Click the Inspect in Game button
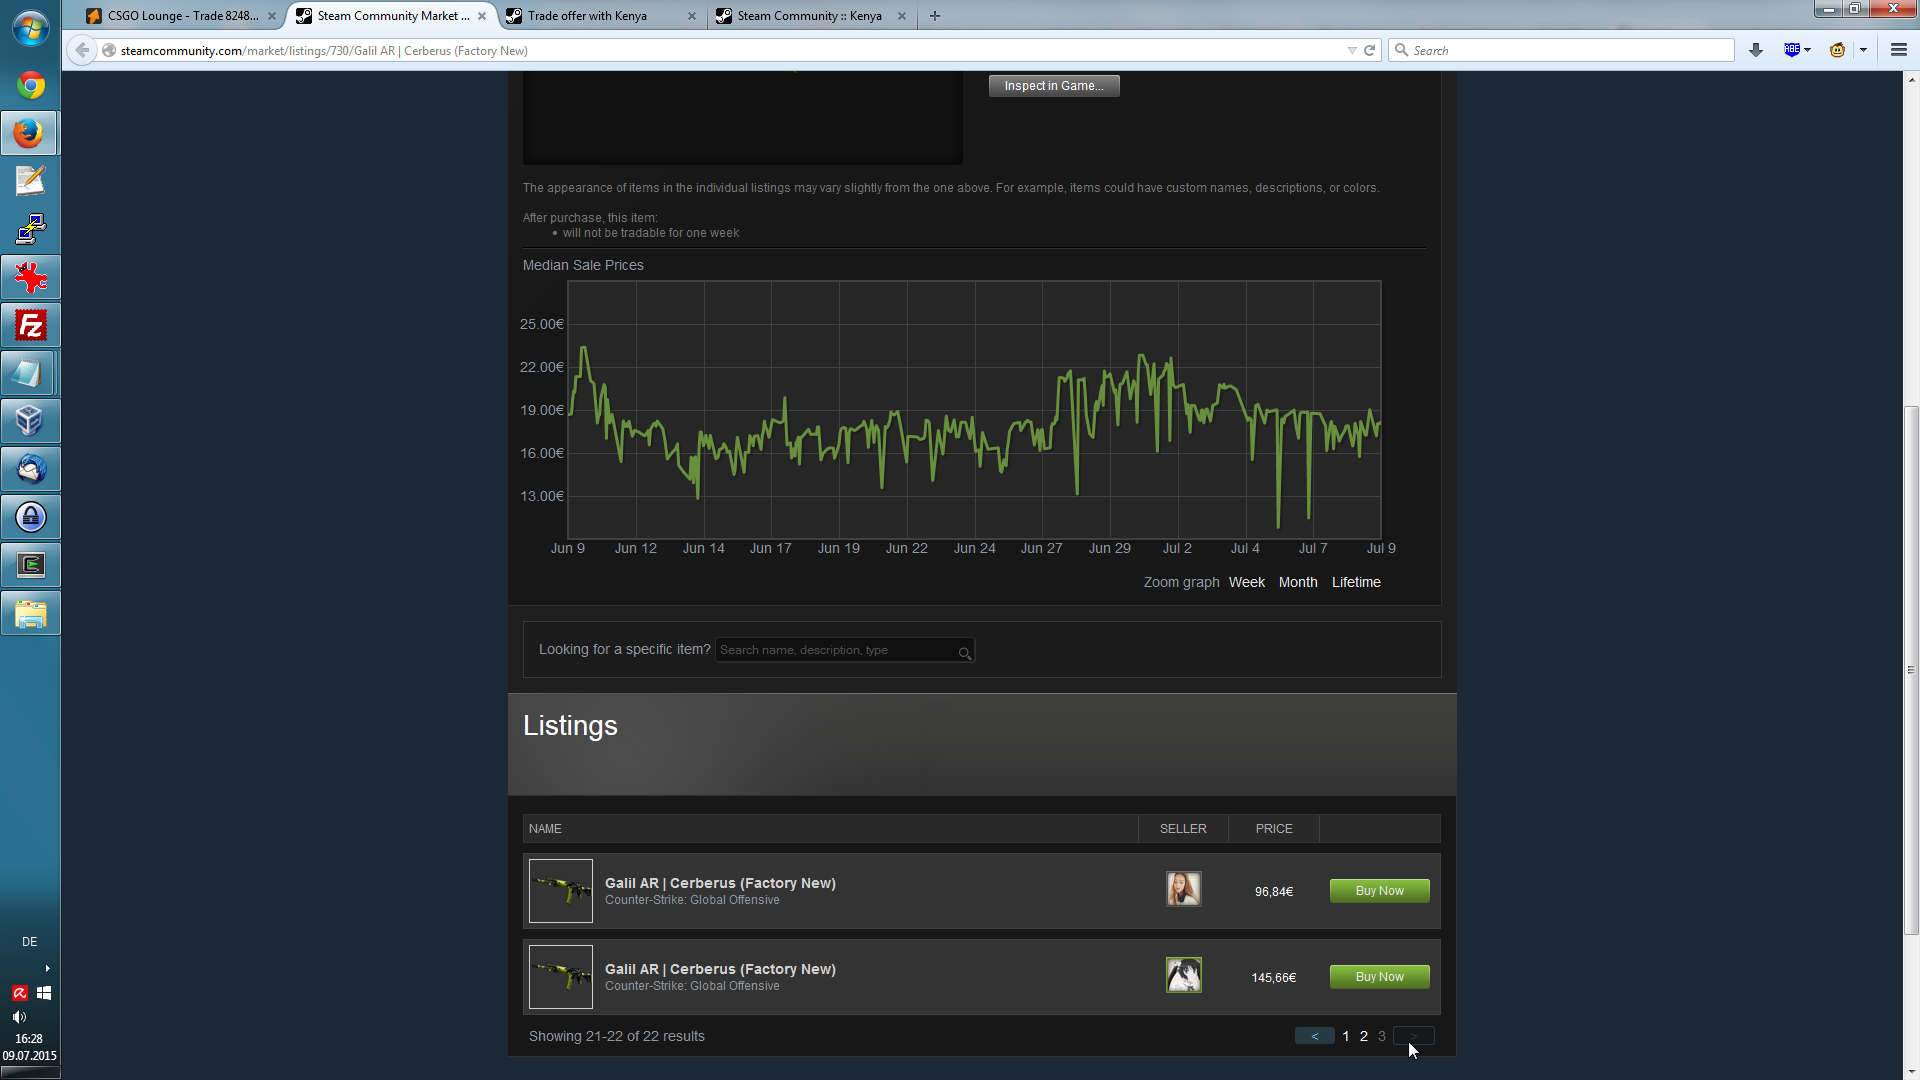This screenshot has height=1080, width=1920. point(1053,86)
